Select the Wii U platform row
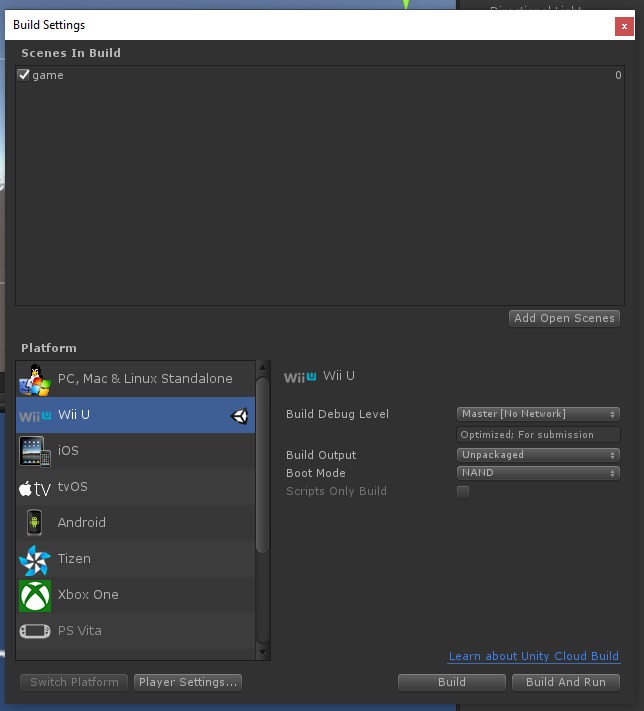 [135, 415]
